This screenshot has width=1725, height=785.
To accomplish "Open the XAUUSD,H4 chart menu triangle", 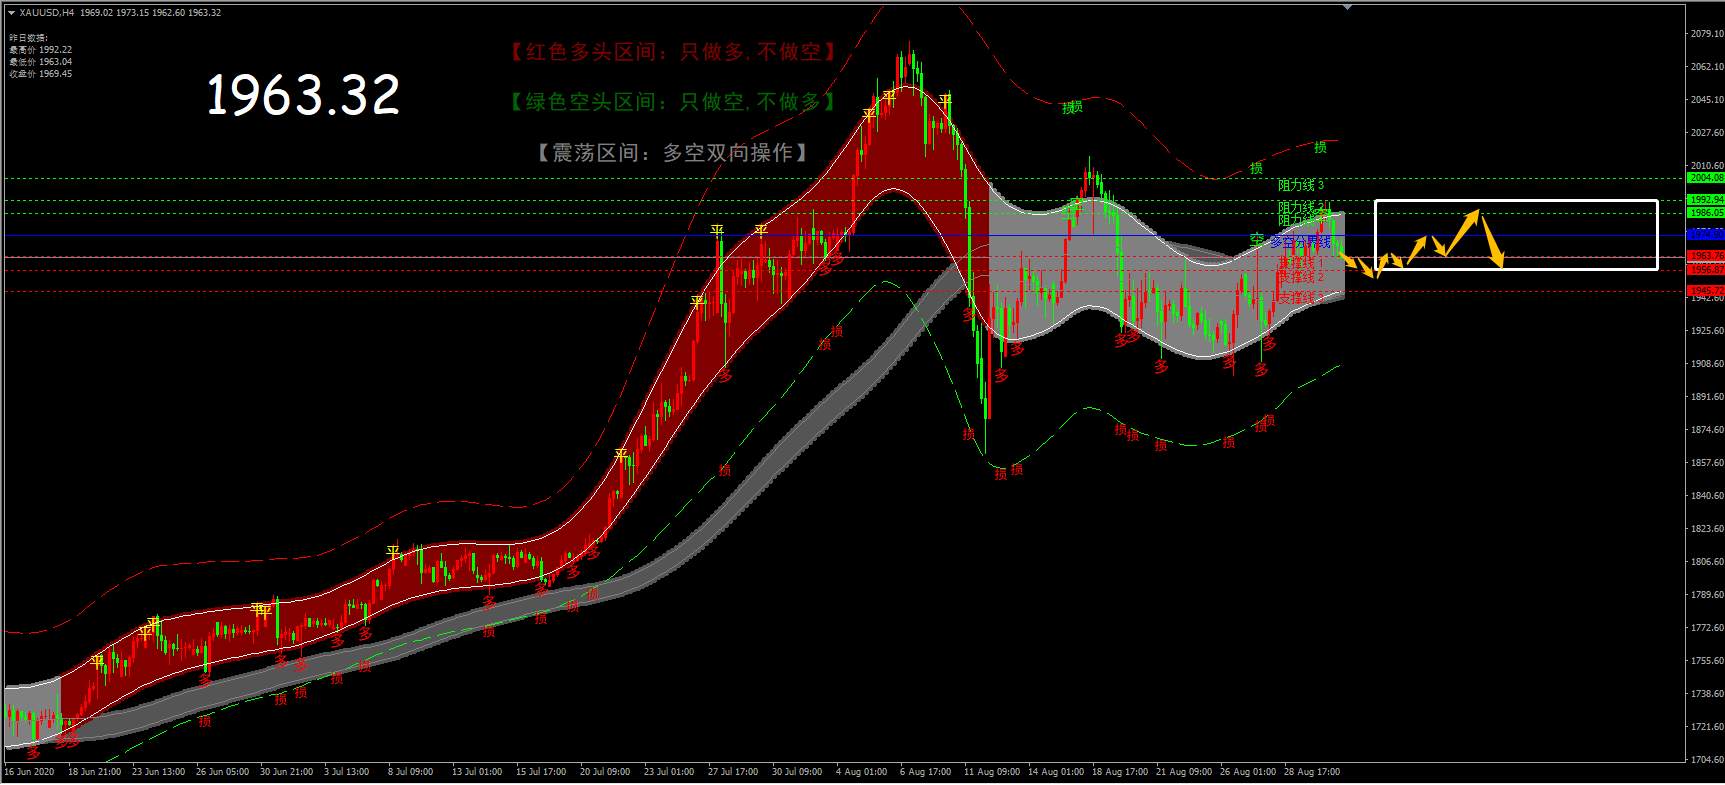I will [x=11, y=13].
